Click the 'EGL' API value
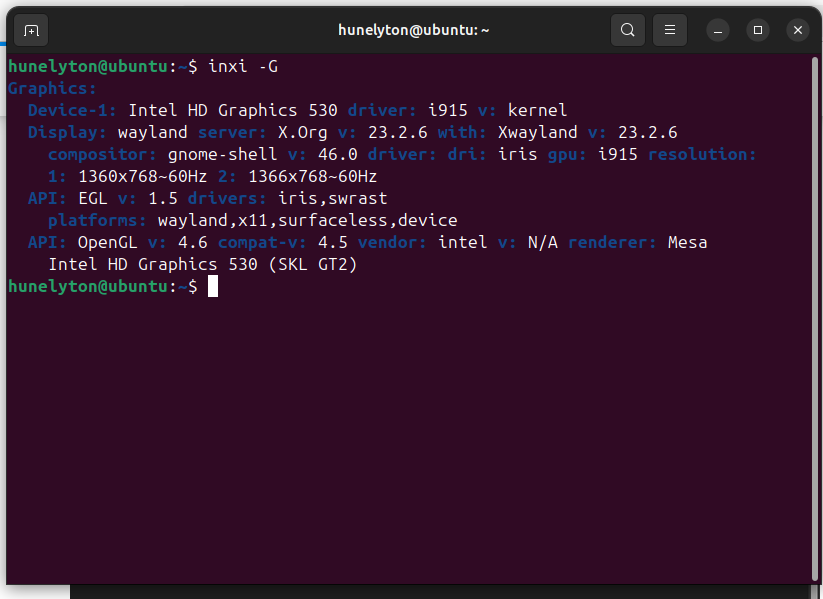This screenshot has height=599, width=823. coord(93,199)
